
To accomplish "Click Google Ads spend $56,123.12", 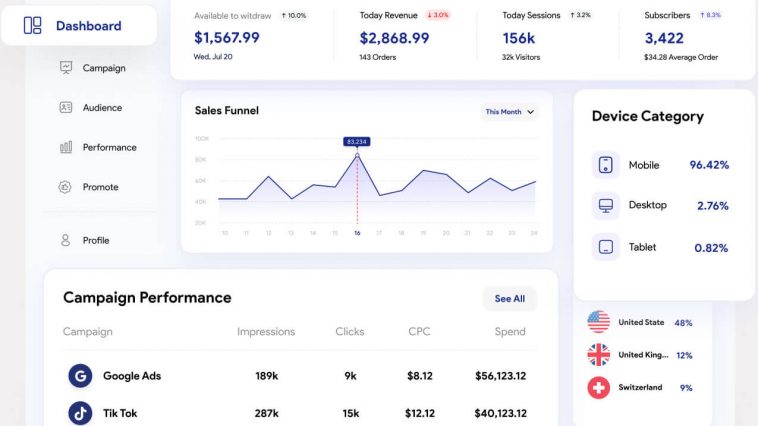I will (x=500, y=376).
